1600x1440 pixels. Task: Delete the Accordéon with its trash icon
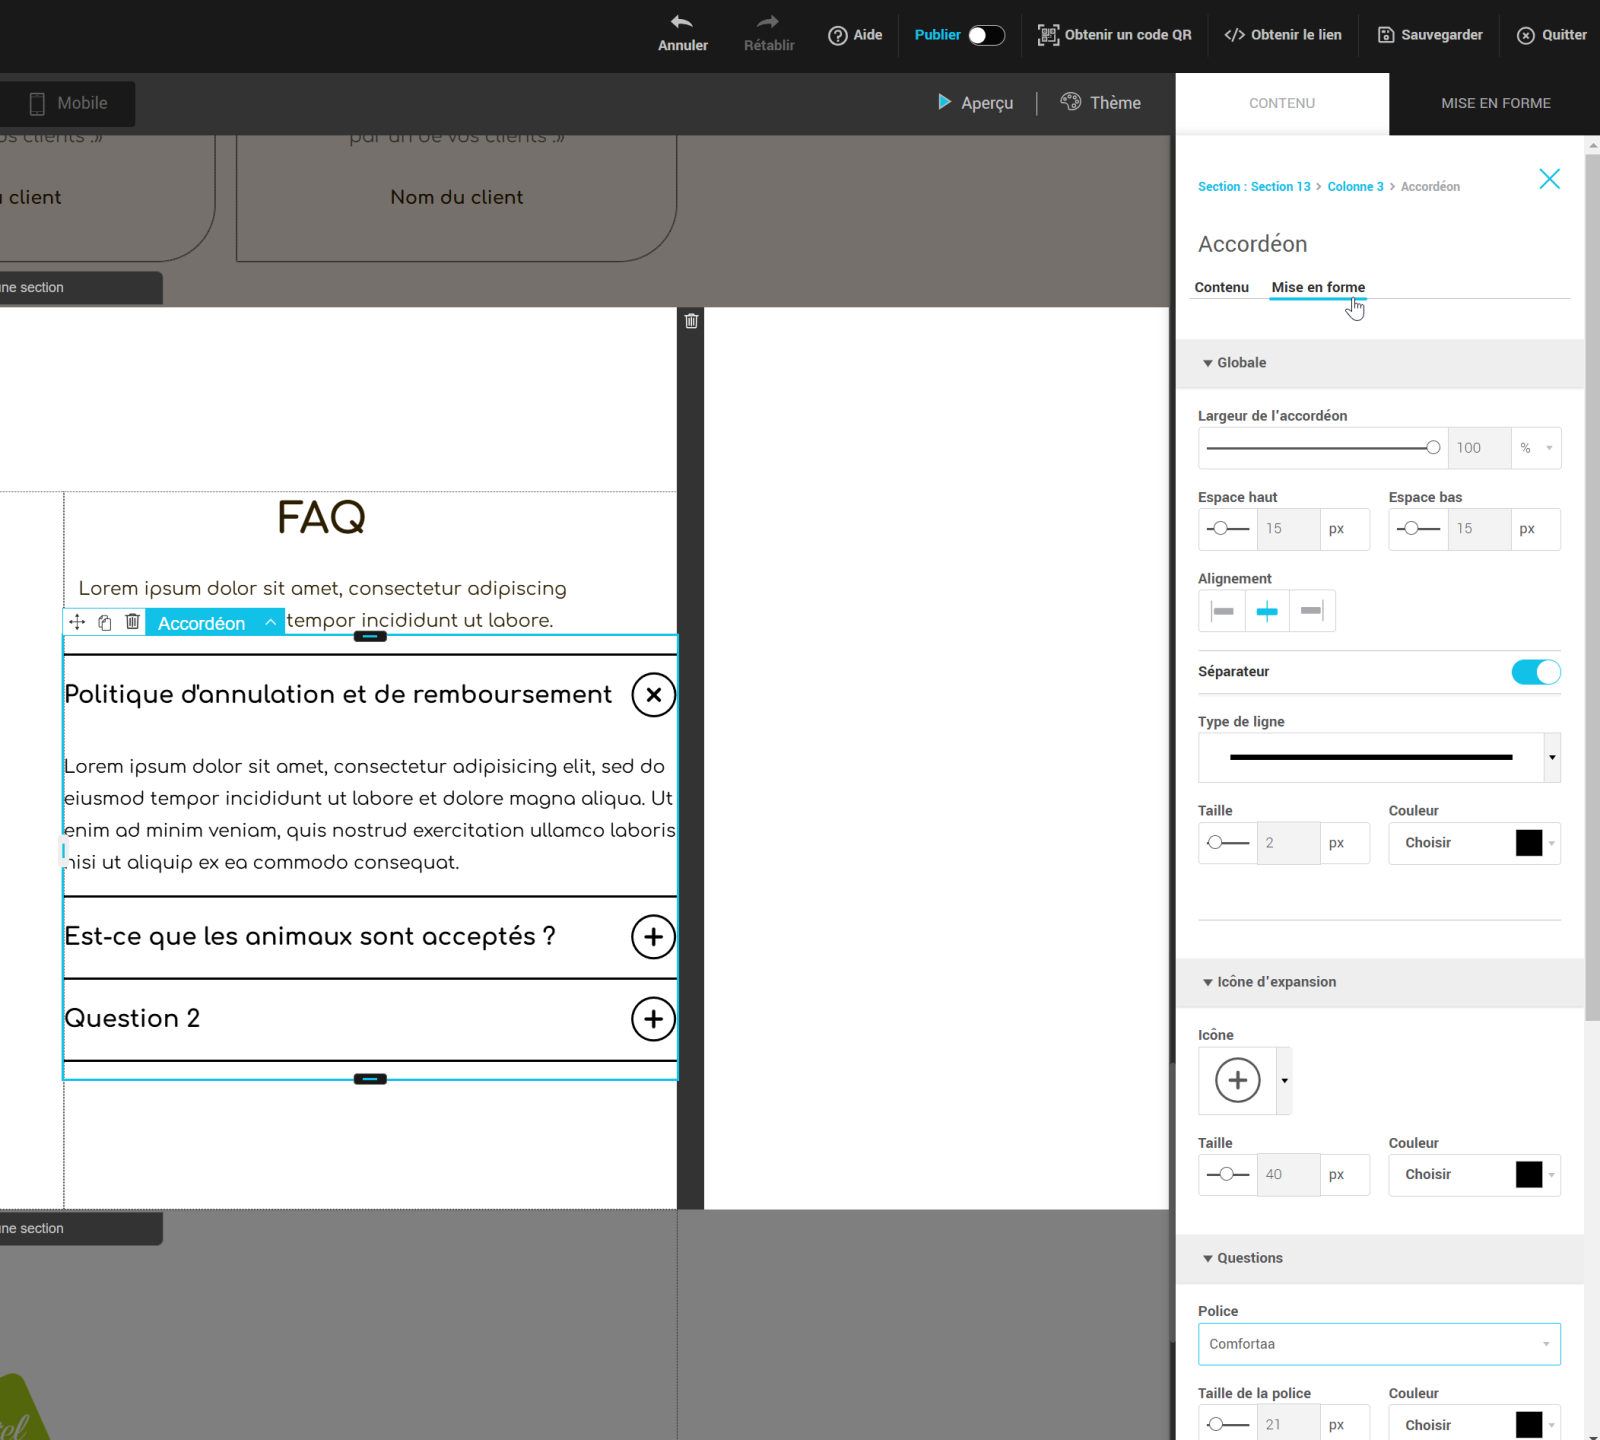pyautogui.click(x=132, y=622)
